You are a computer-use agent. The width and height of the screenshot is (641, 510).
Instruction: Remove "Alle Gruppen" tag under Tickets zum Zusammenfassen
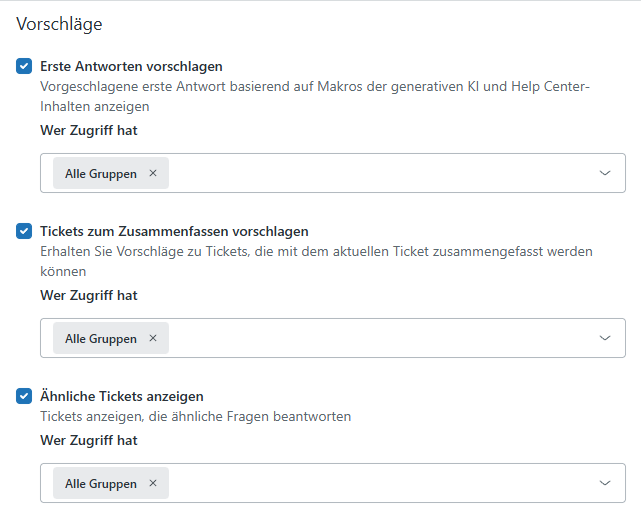point(153,338)
